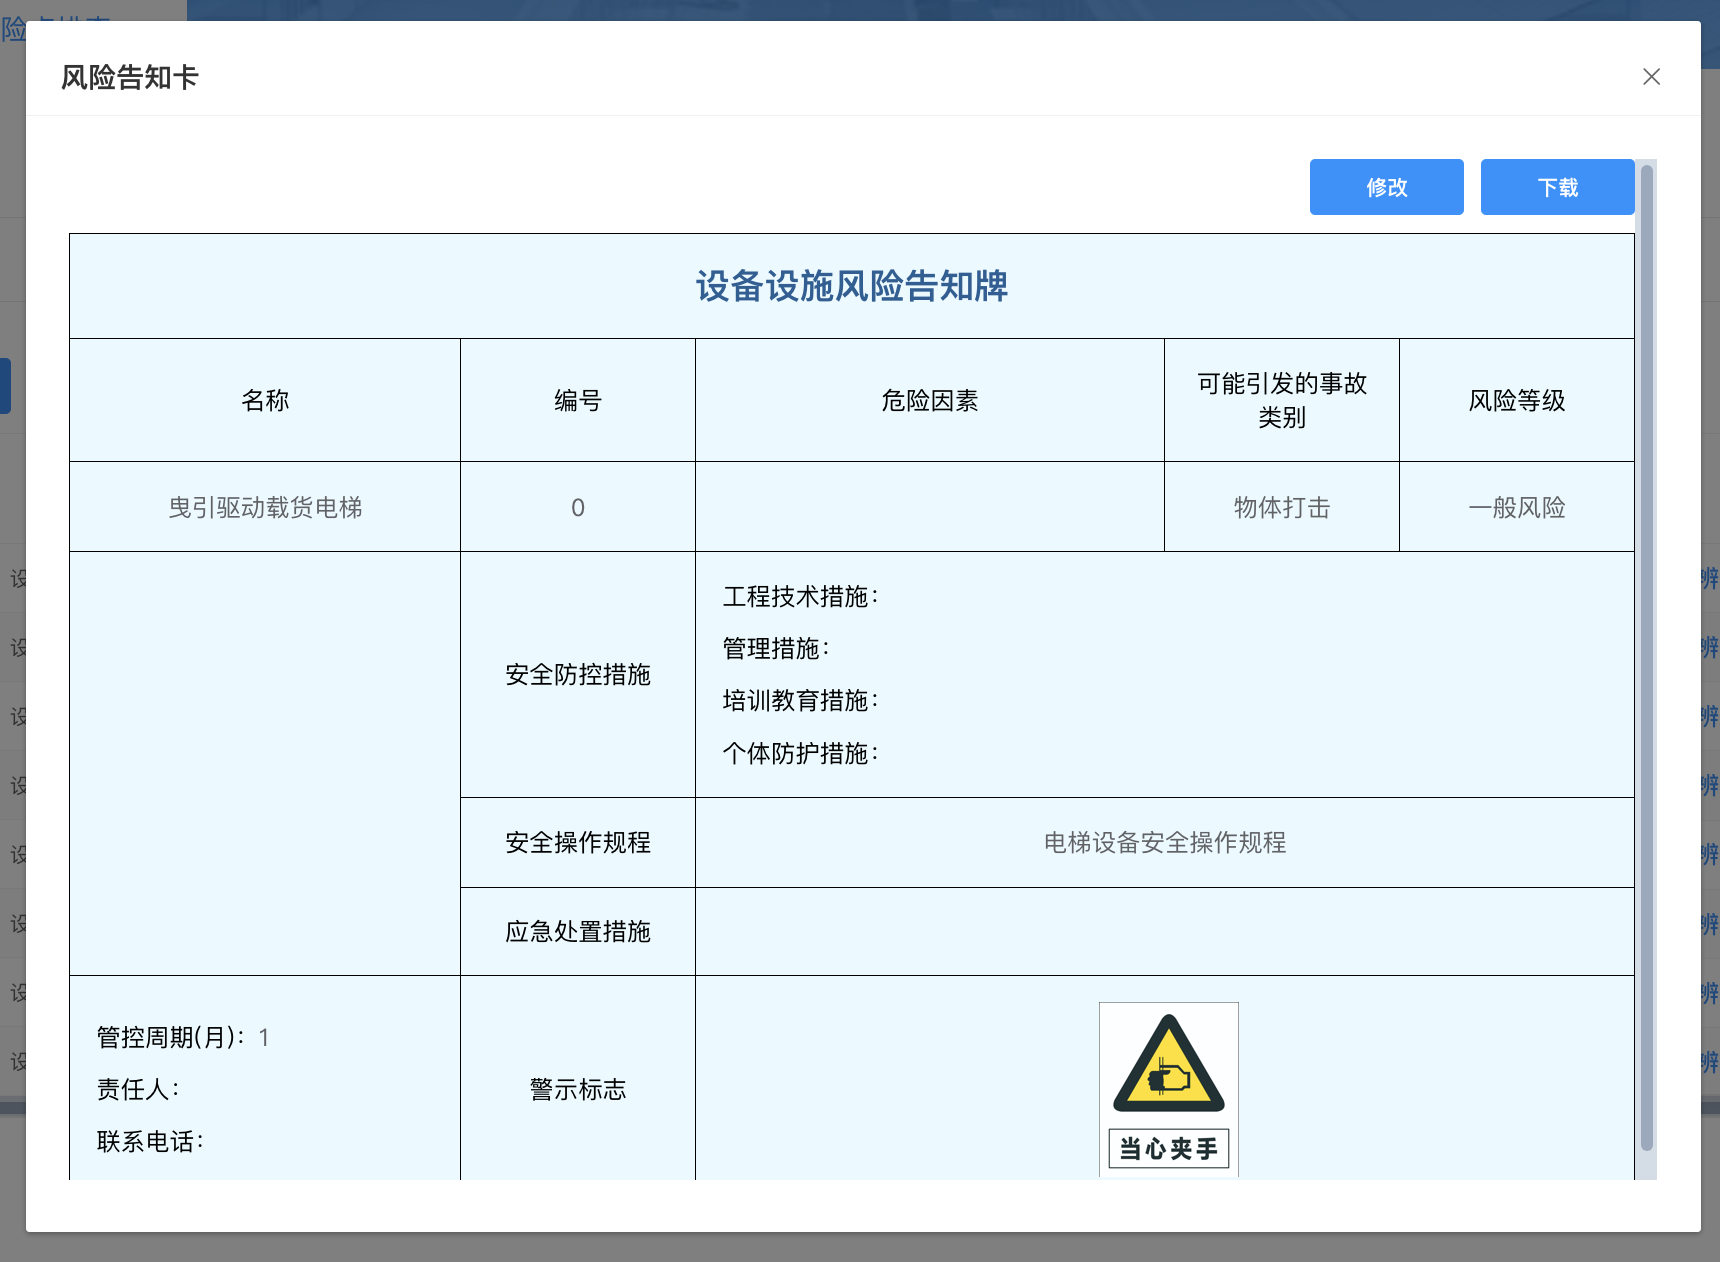Close the 风险告知卡 dialog
This screenshot has height=1262, width=1720.
1651,77
